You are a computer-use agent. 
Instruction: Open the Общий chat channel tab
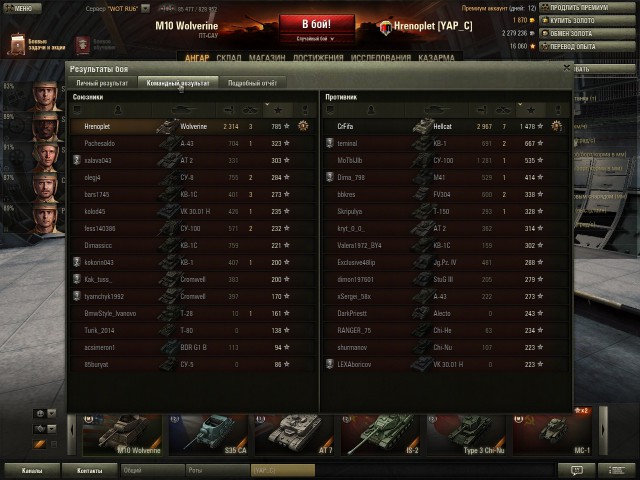pyautogui.click(x=152, y=470)
